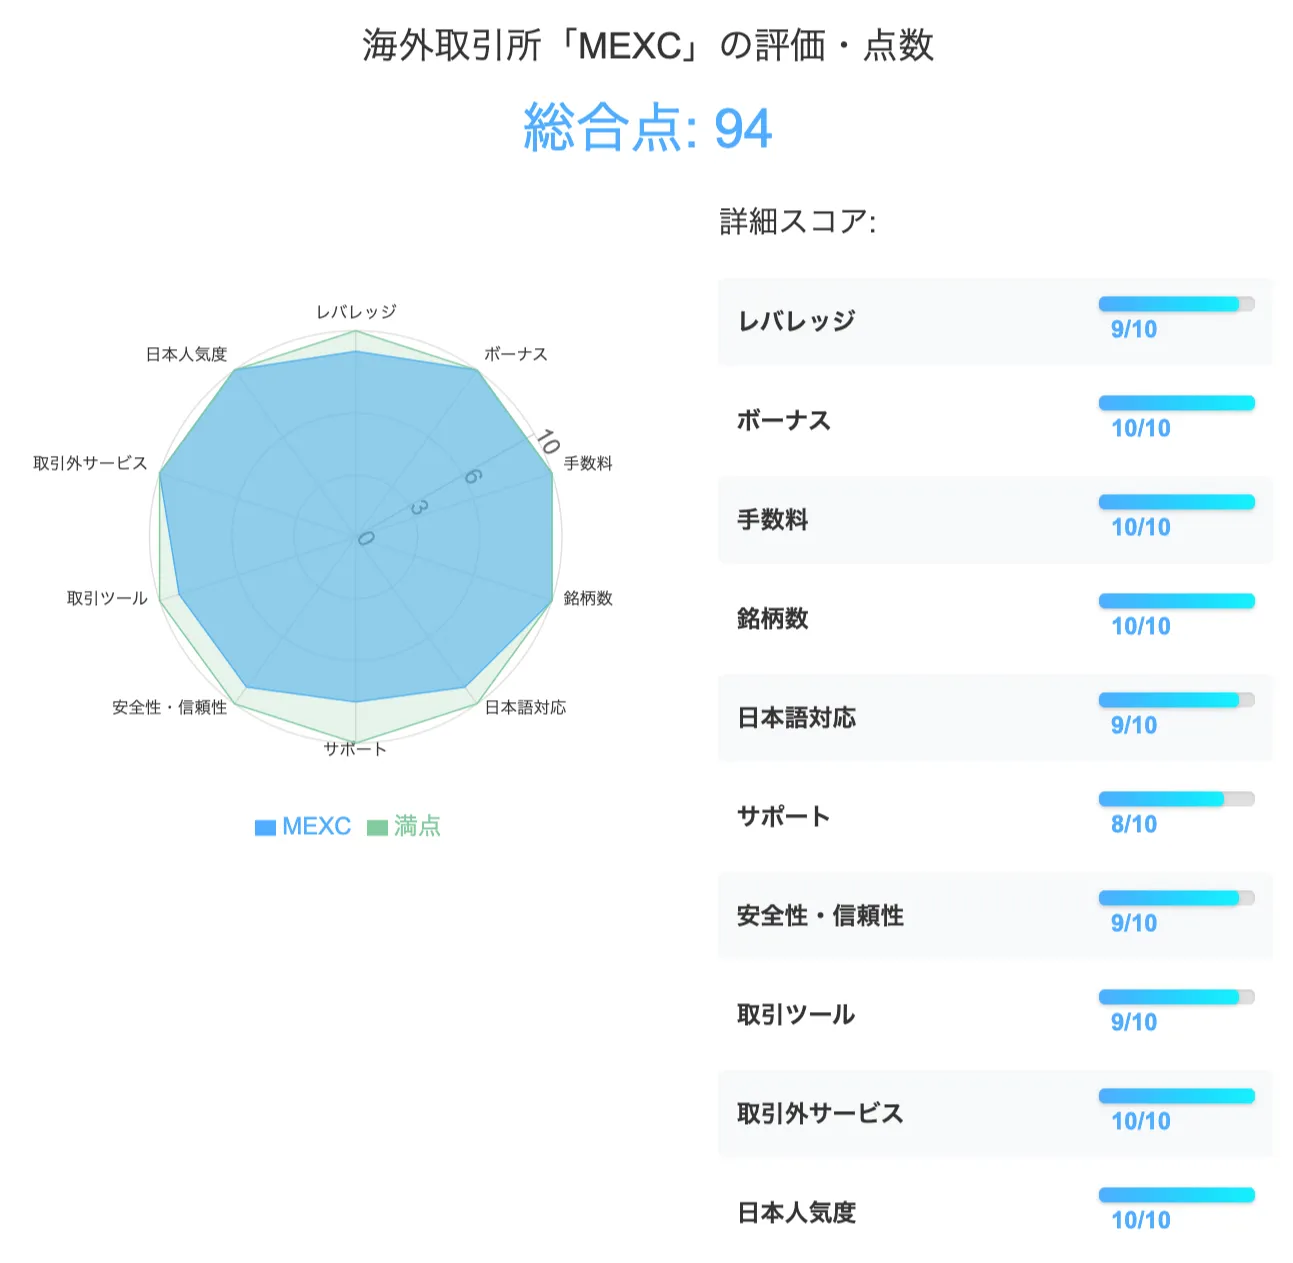This screenshot has height=1263, width=1293.
Task: Toggle the MEXC legend entry
Action: (x=303, y=826)
